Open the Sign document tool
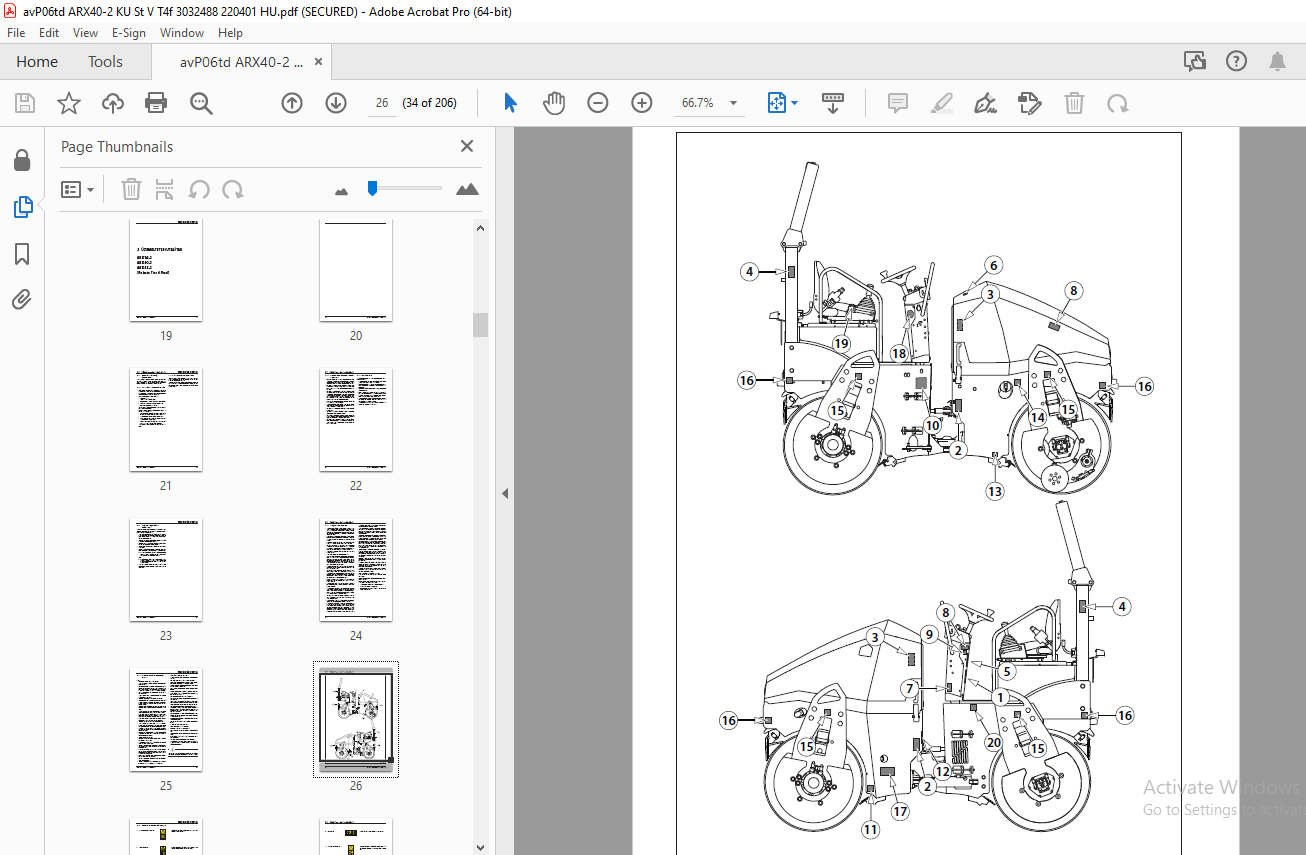The height and width of the screenshot is (855, 1306). [986, 103]
